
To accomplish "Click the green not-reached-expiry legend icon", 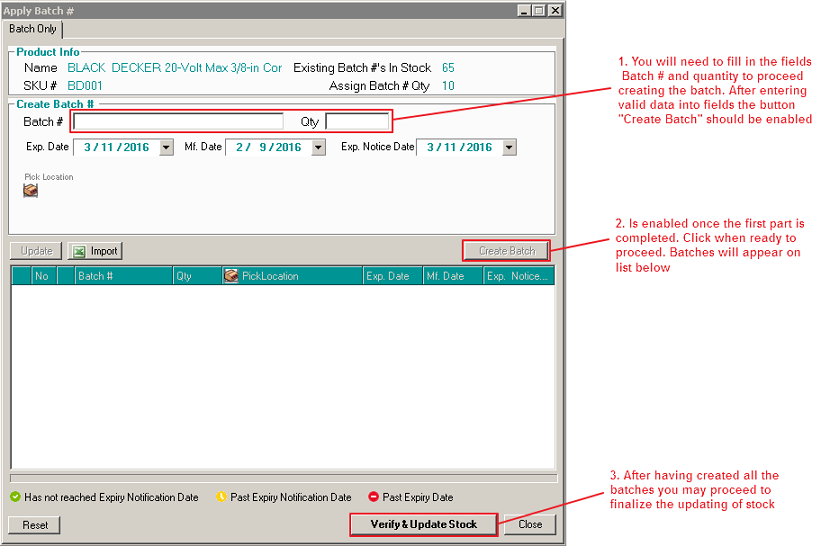I will coord(15,497).
